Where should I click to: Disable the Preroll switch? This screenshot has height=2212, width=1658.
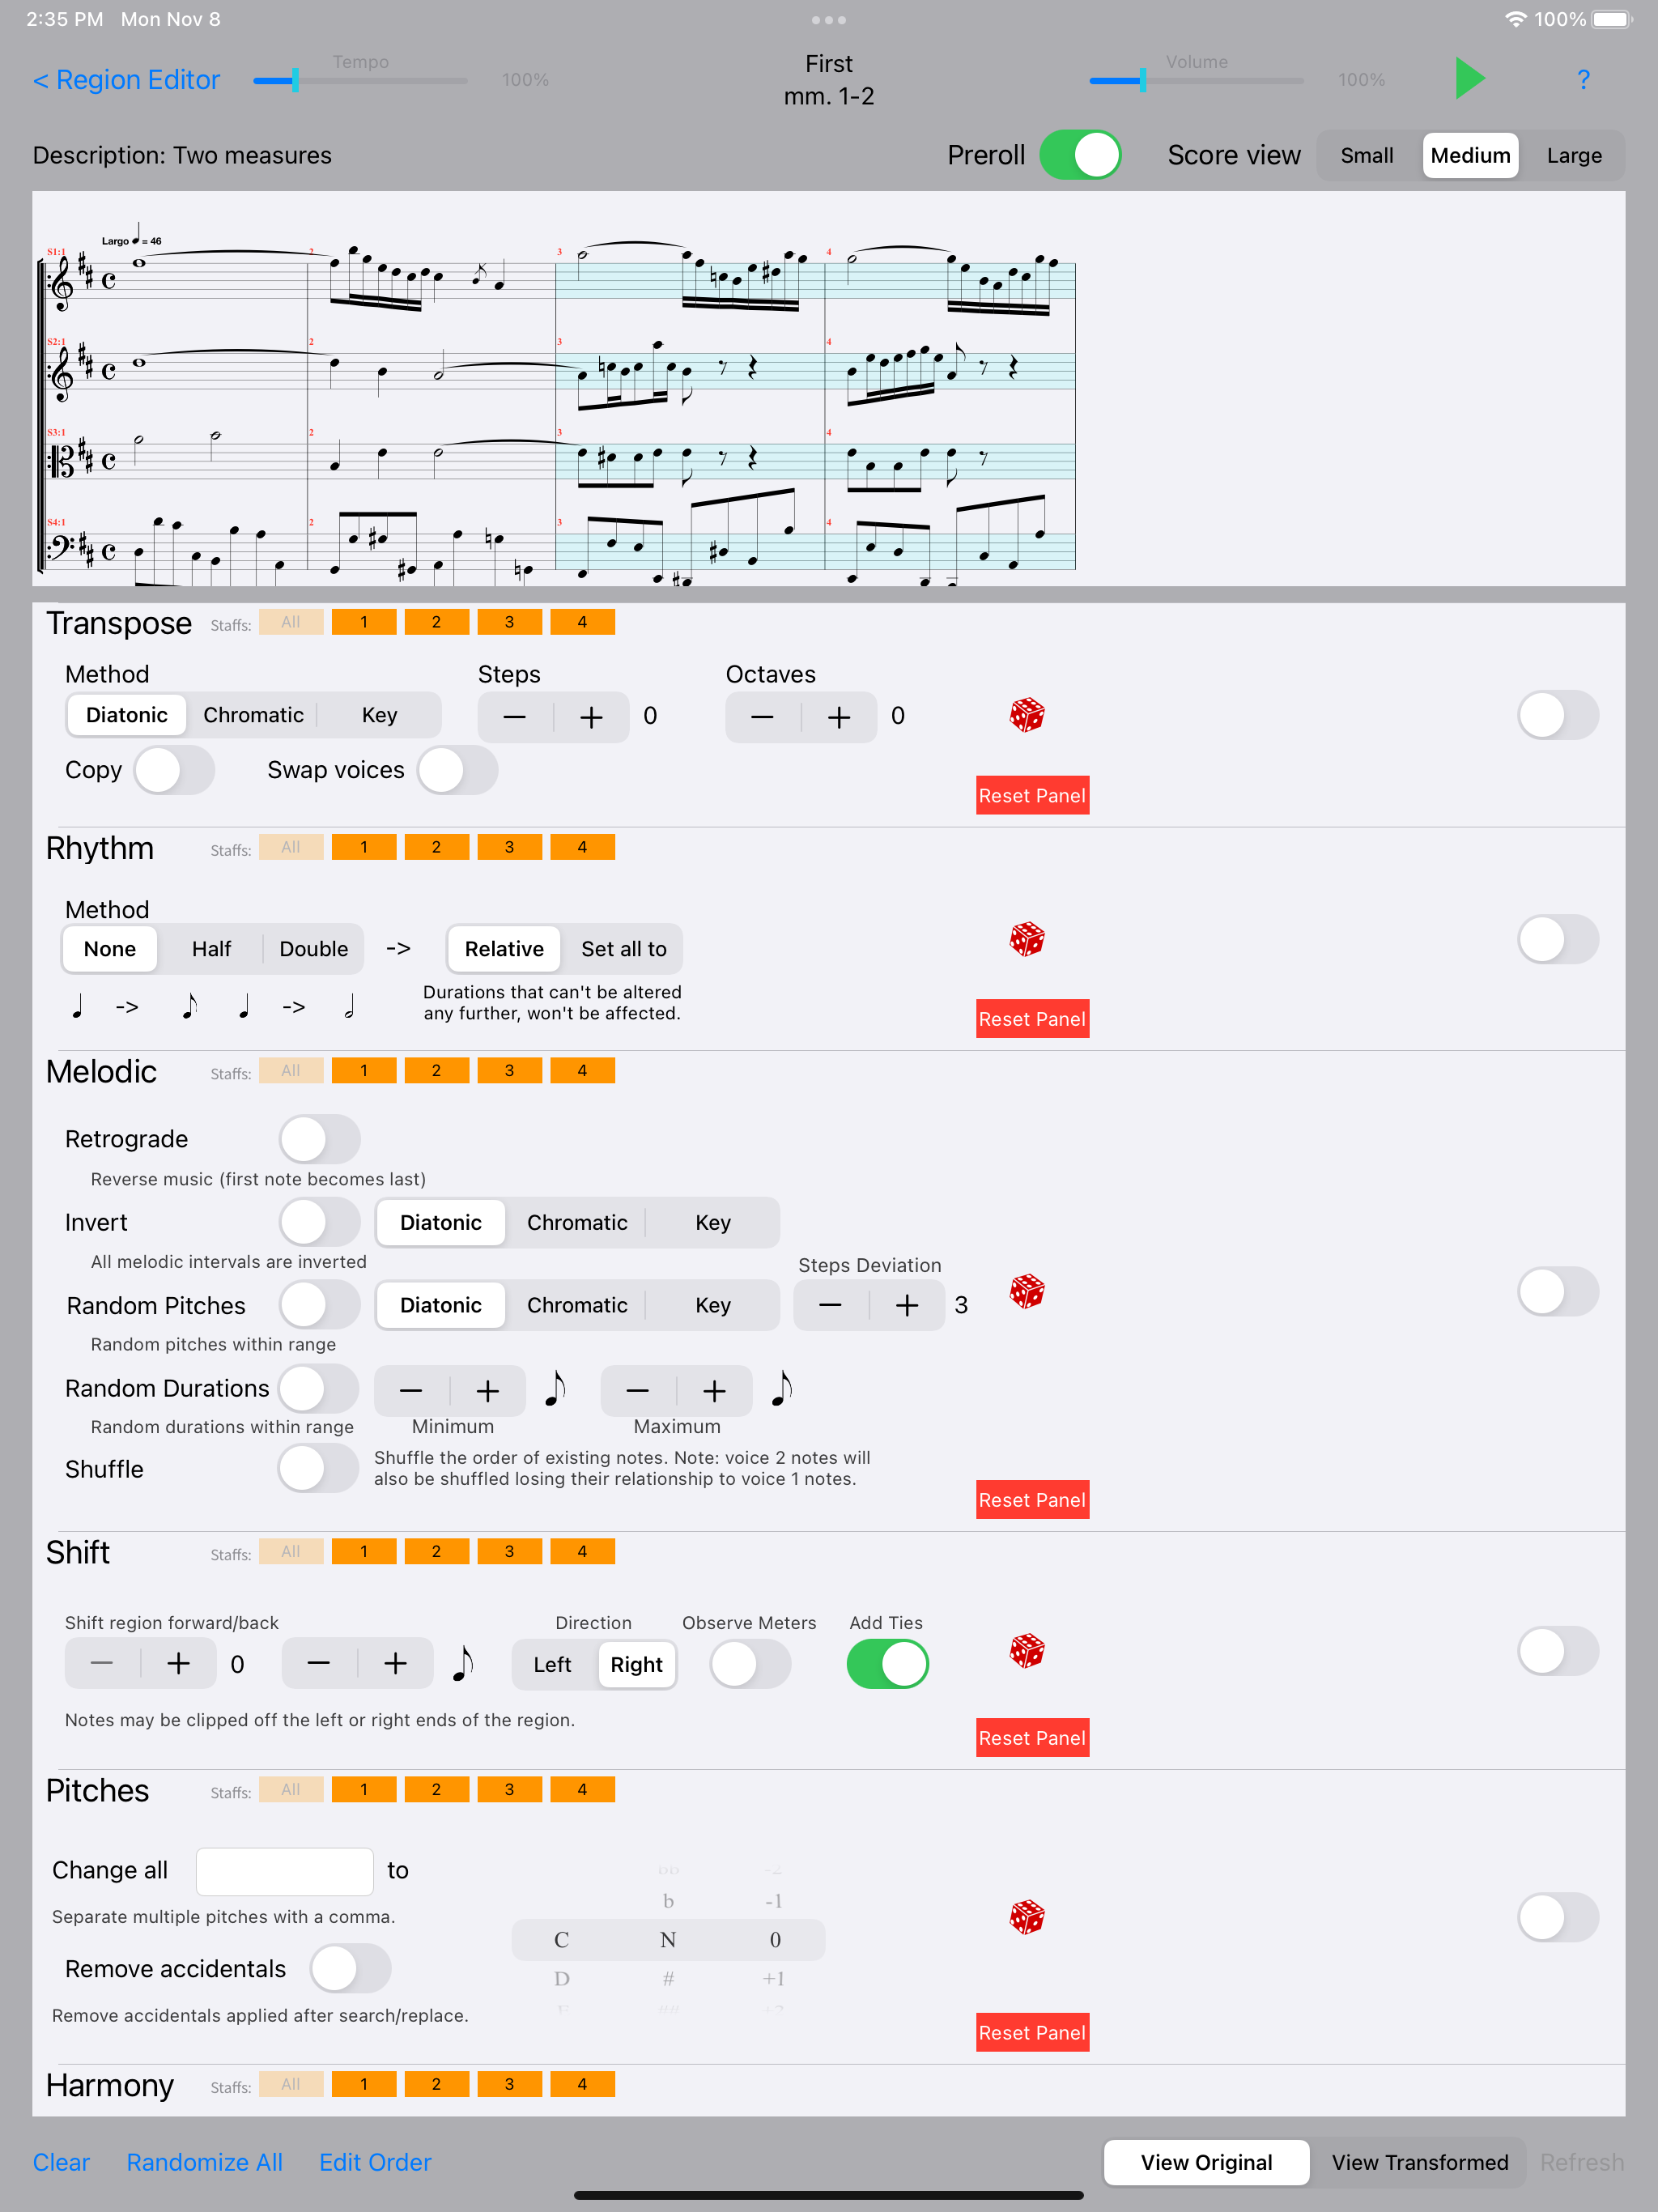point(1080,155)
